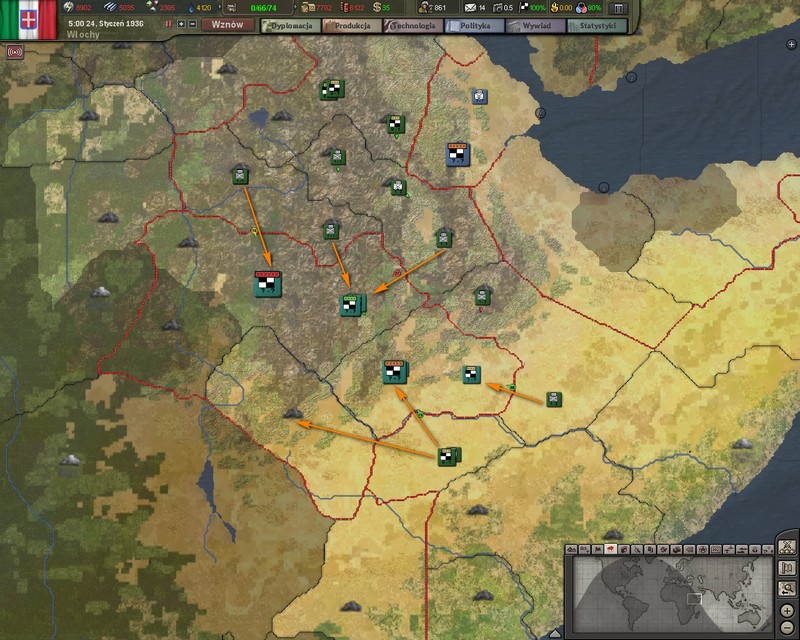The height and width of the screenshot is (640, 800).
Task: Click the flags button right of minimap
Action: (787, 568)
